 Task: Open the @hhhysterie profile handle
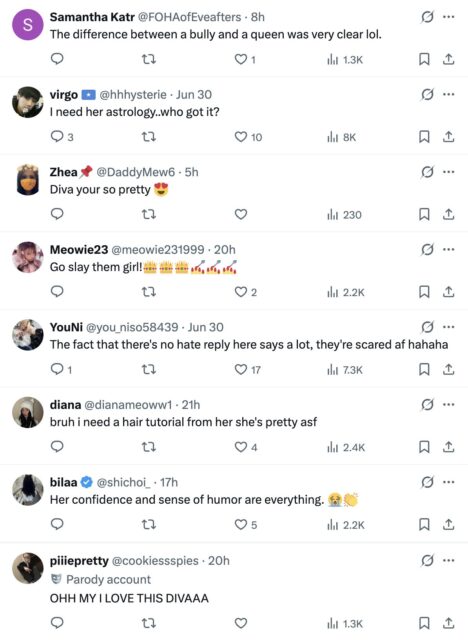point(133,95)
